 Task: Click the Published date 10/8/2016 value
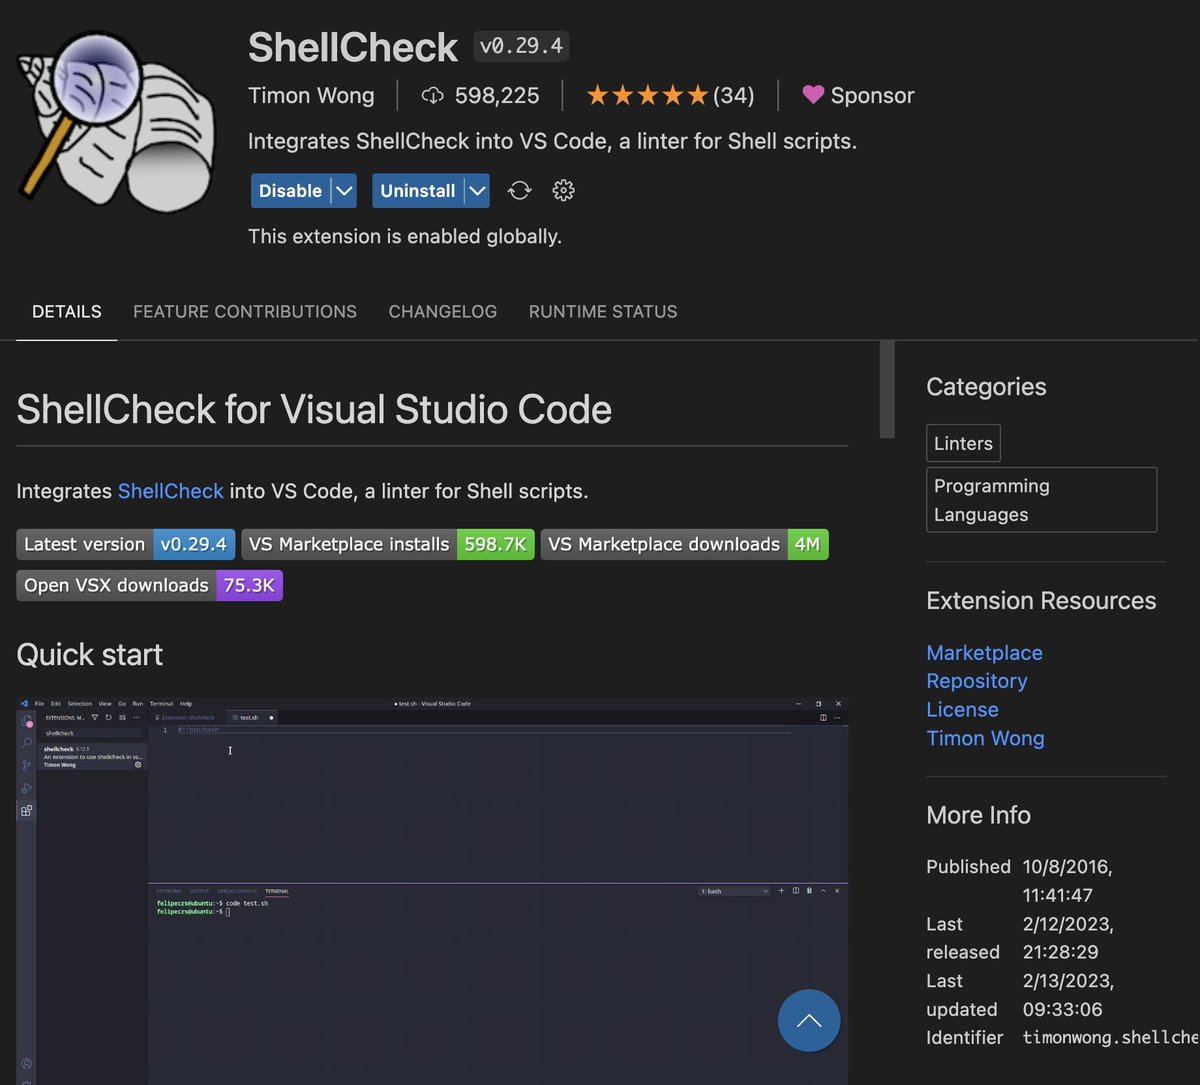click(x=1067, y=881)
